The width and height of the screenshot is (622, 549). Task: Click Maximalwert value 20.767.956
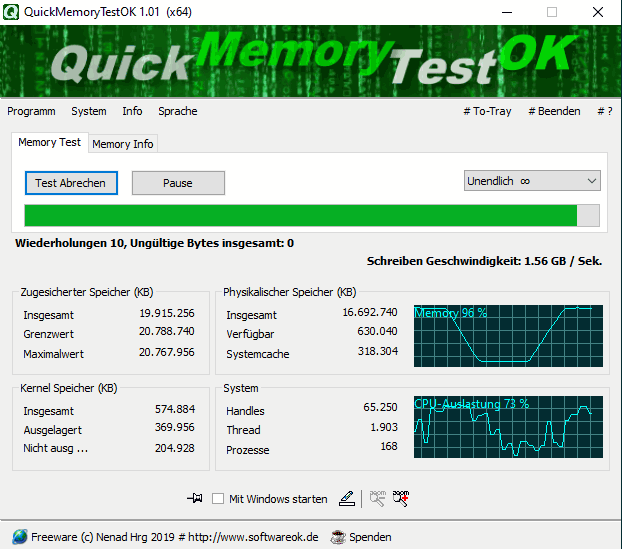click(x=167, y=352)
